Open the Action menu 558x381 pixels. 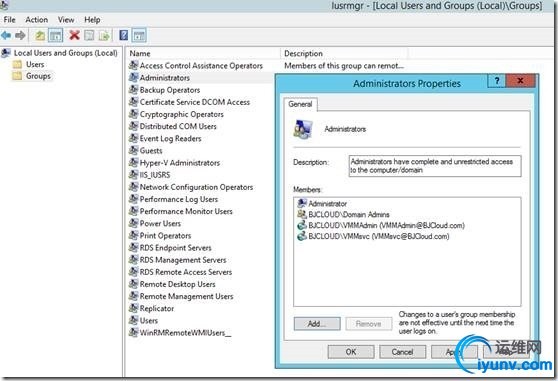36,20
